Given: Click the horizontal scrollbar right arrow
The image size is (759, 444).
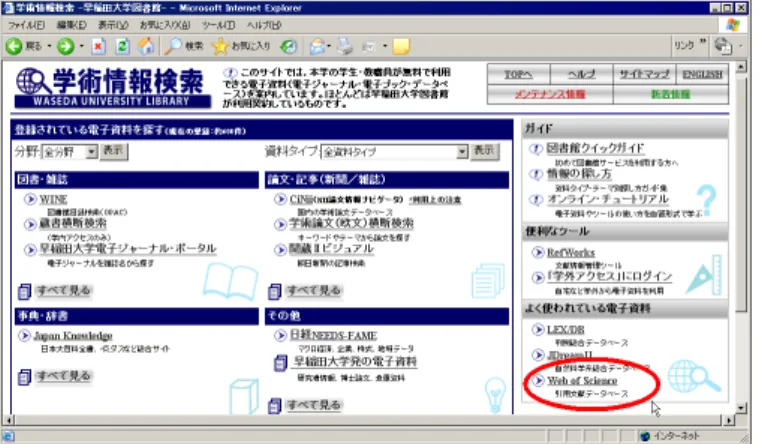Looking at the screenshot, I should [729, 420].
